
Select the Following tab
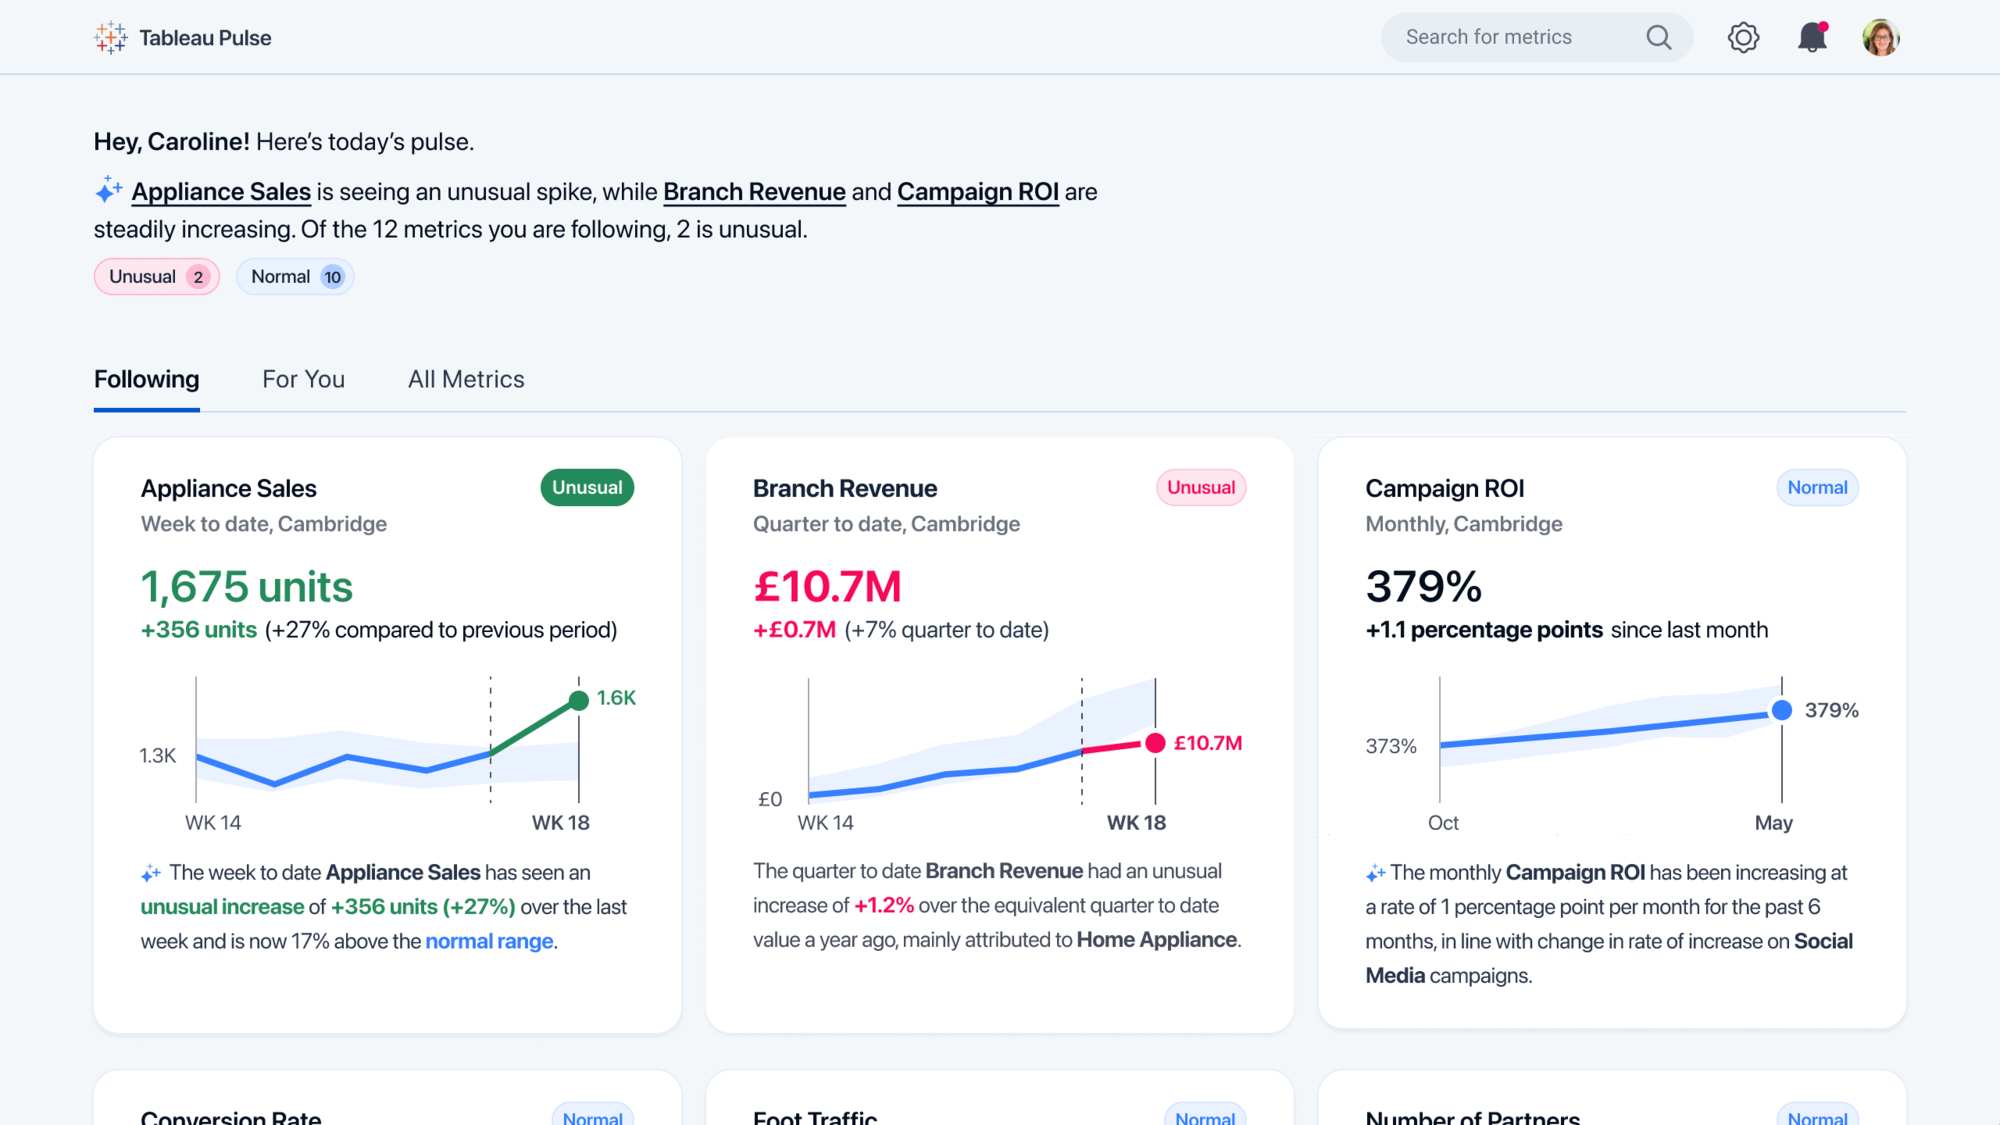[x=147, y=379]
